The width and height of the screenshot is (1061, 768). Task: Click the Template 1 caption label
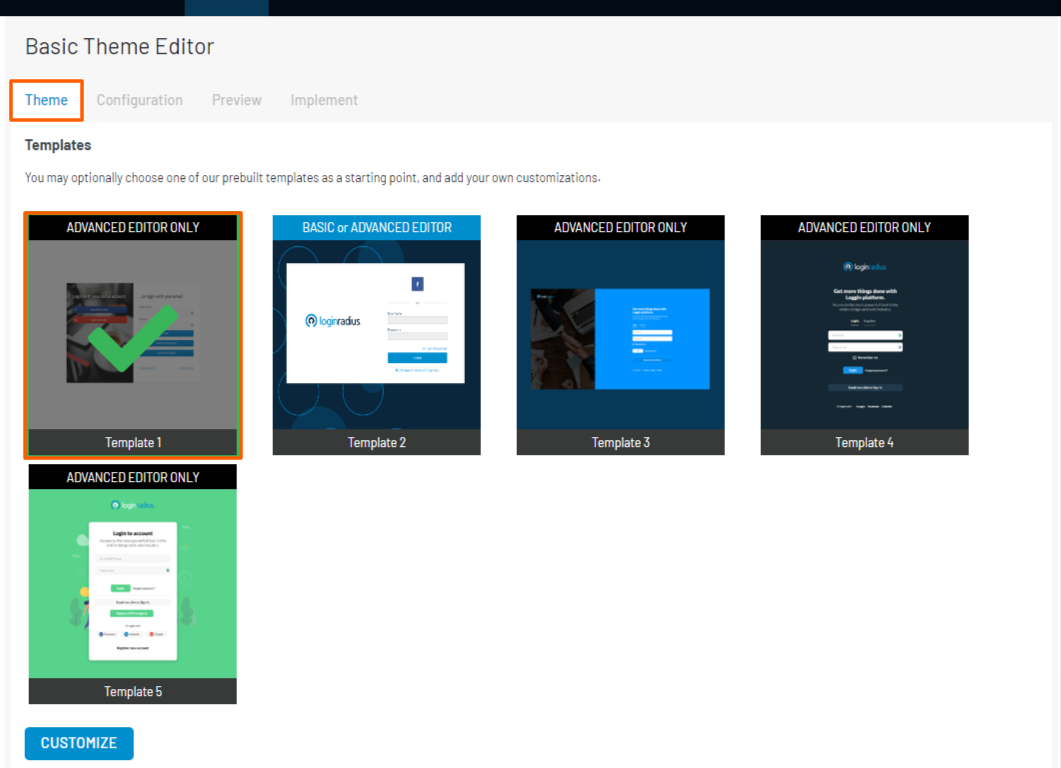click(132, 442)
